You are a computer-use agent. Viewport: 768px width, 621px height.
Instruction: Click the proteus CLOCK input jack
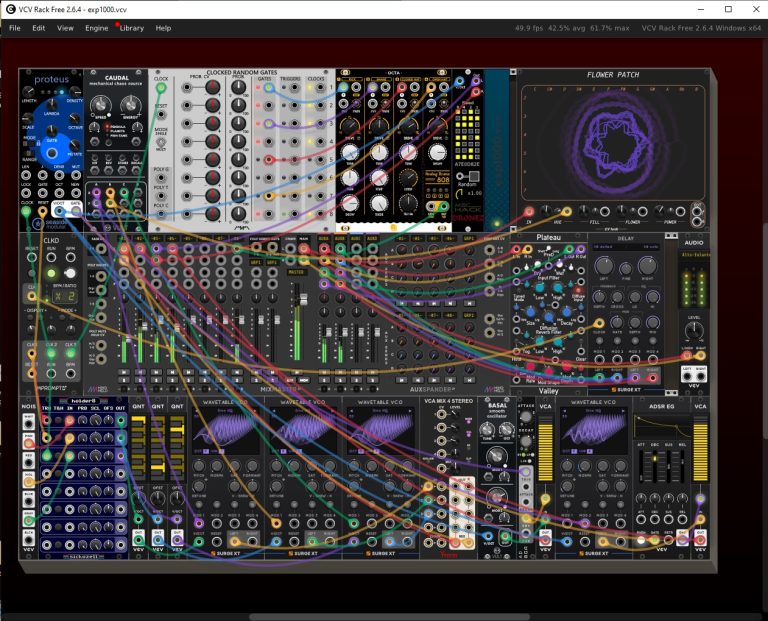tap(26, 211)
